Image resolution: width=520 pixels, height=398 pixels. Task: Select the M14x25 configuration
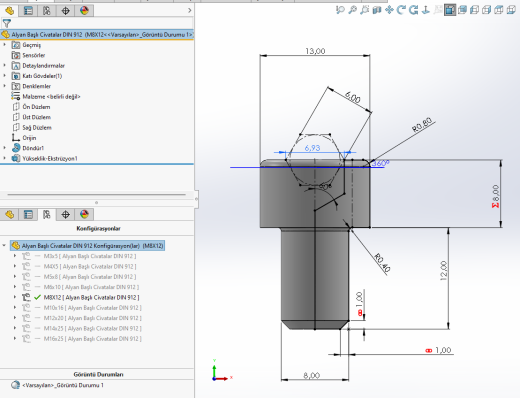93,328
